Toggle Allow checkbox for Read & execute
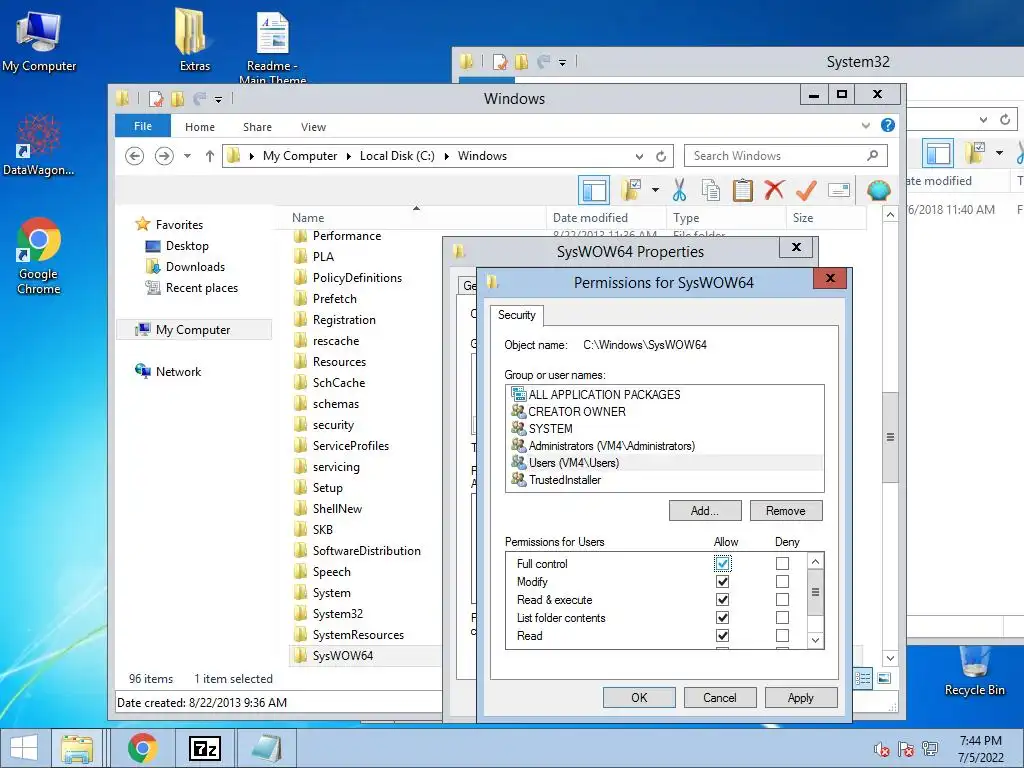Screen dimensions: 1024x768 [x=722, y=600]
